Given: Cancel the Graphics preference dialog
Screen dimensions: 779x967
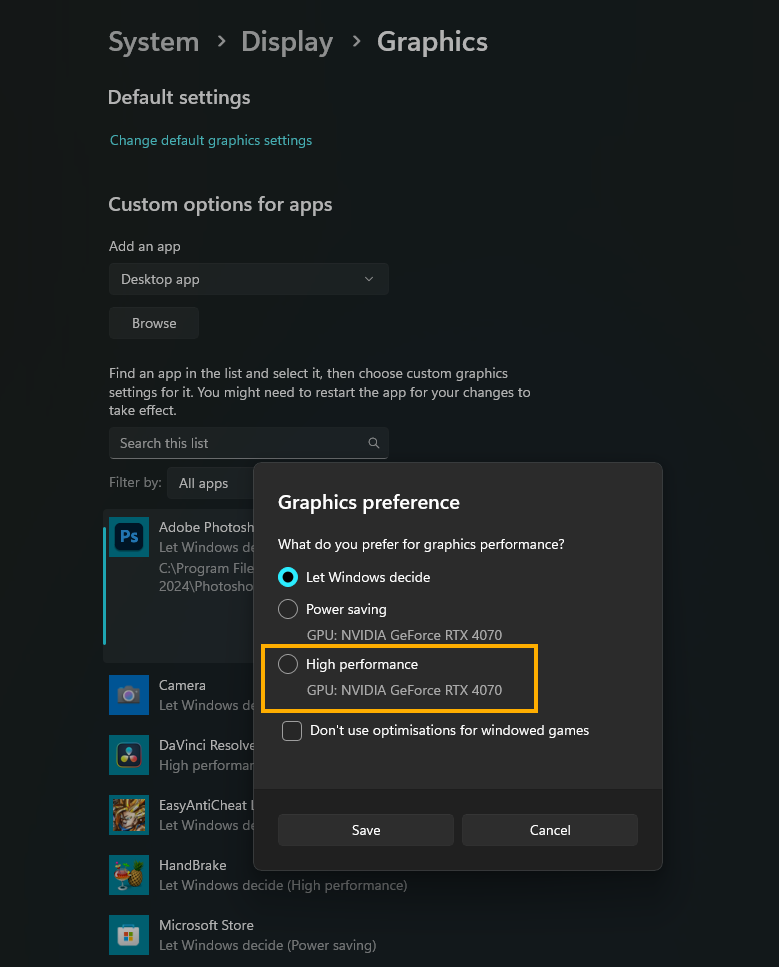Looking at the screenshot, I should pos(550,830).
